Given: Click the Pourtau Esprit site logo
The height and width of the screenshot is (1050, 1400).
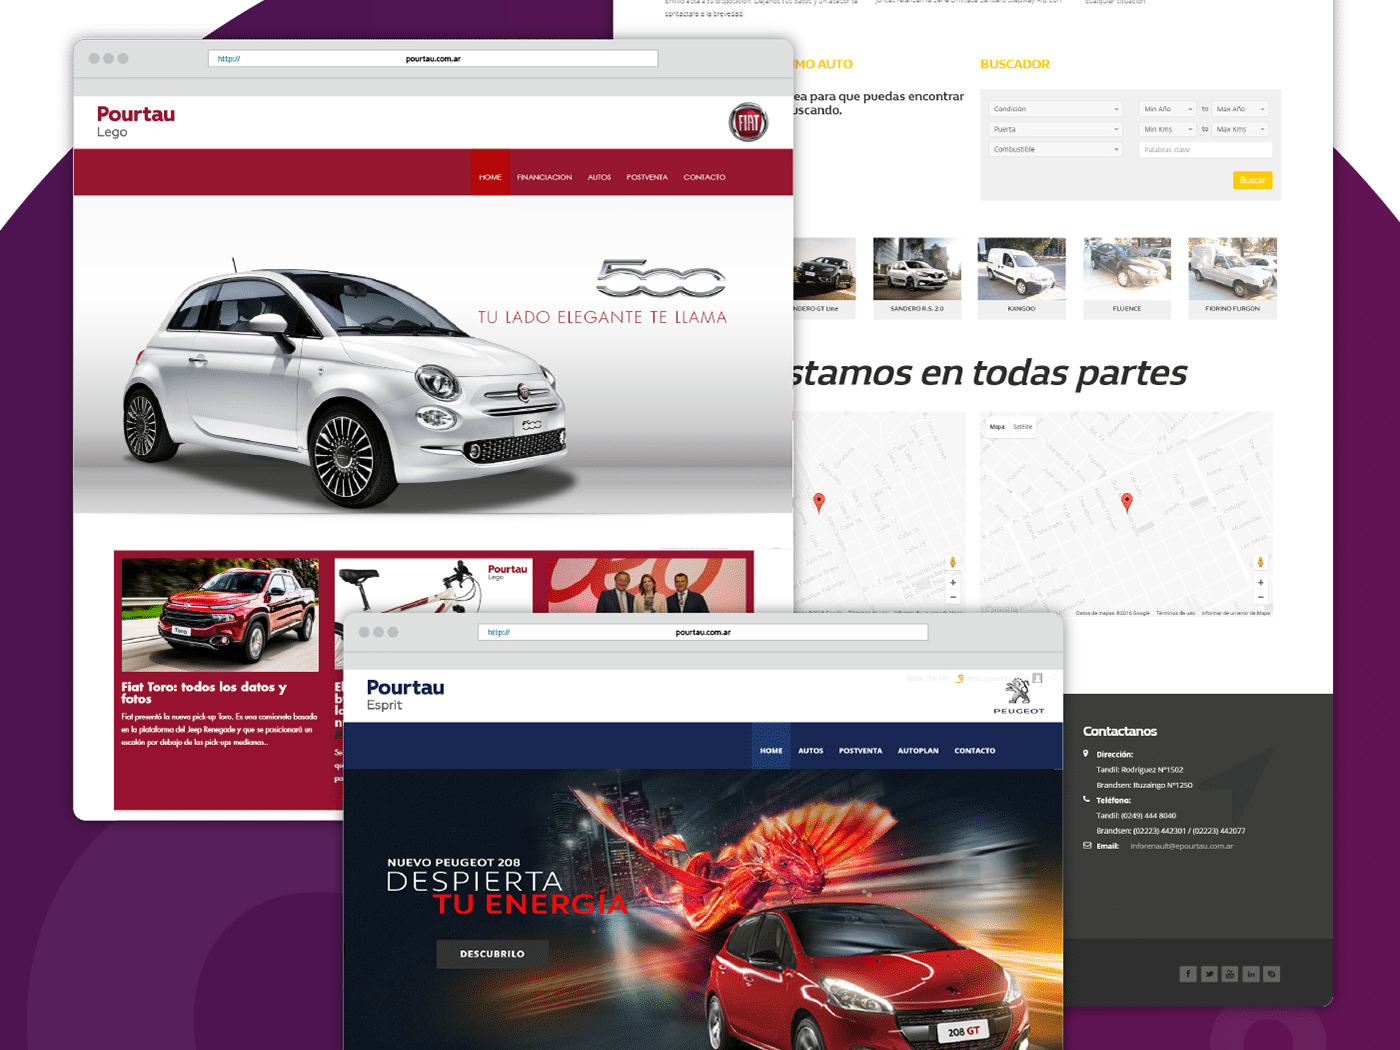Looking at the screenshot, I should (405, 694).
